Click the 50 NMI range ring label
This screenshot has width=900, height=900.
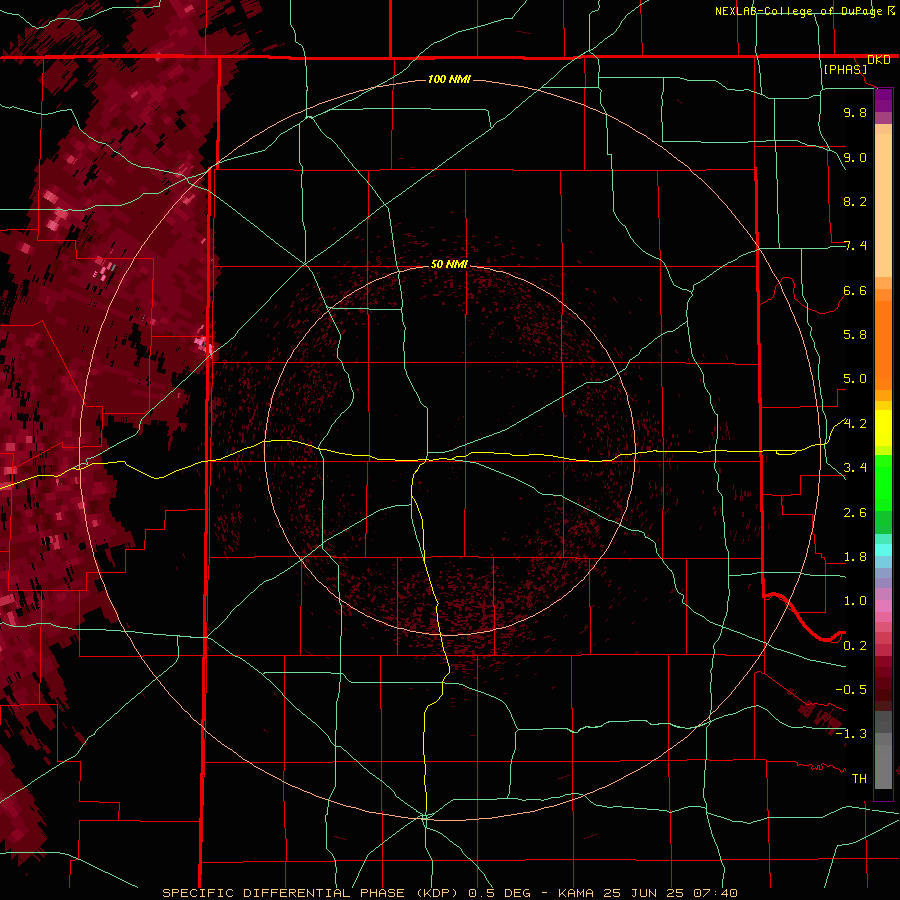(x=449, y=264)
